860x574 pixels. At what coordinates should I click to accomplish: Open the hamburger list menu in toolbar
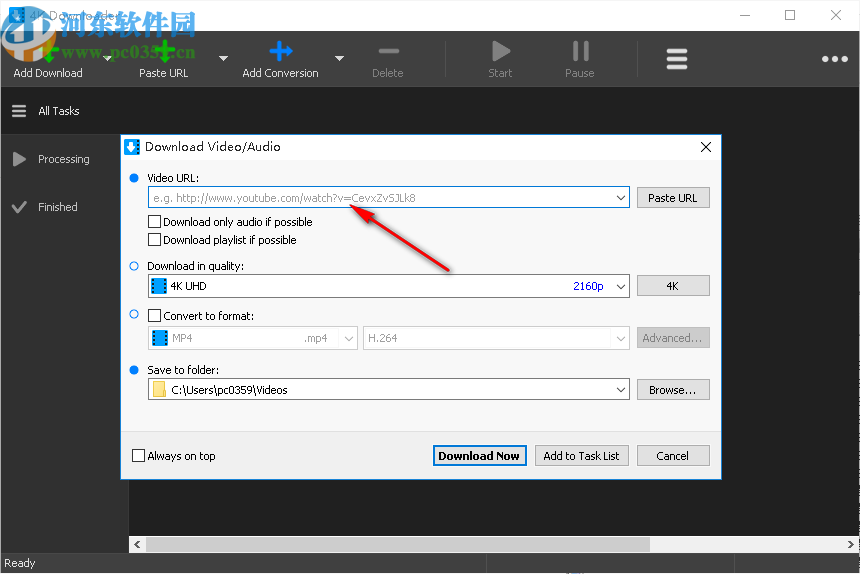677,59
